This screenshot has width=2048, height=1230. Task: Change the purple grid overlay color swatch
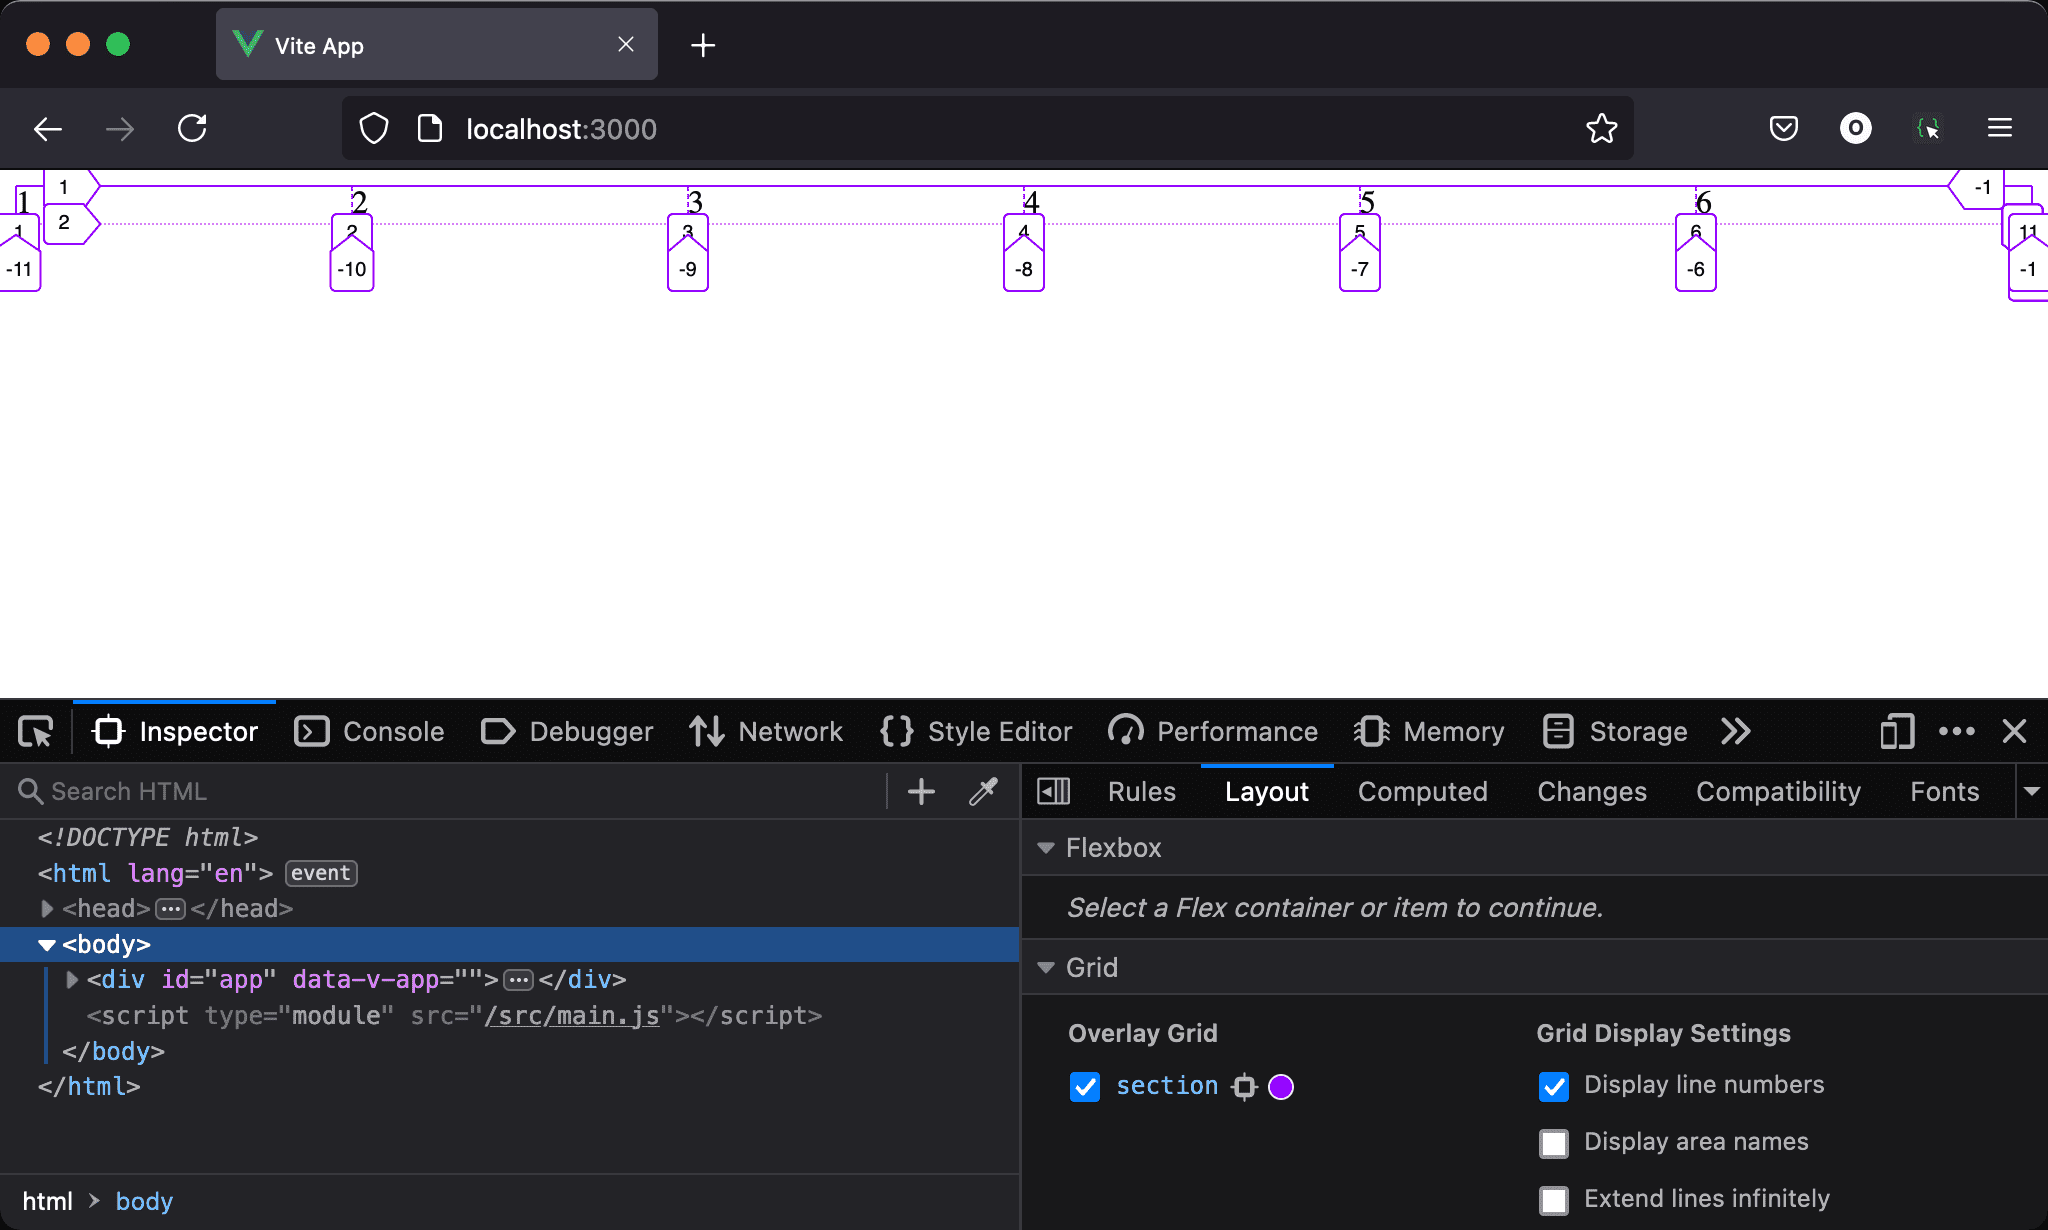(x=1281, y=1086)
